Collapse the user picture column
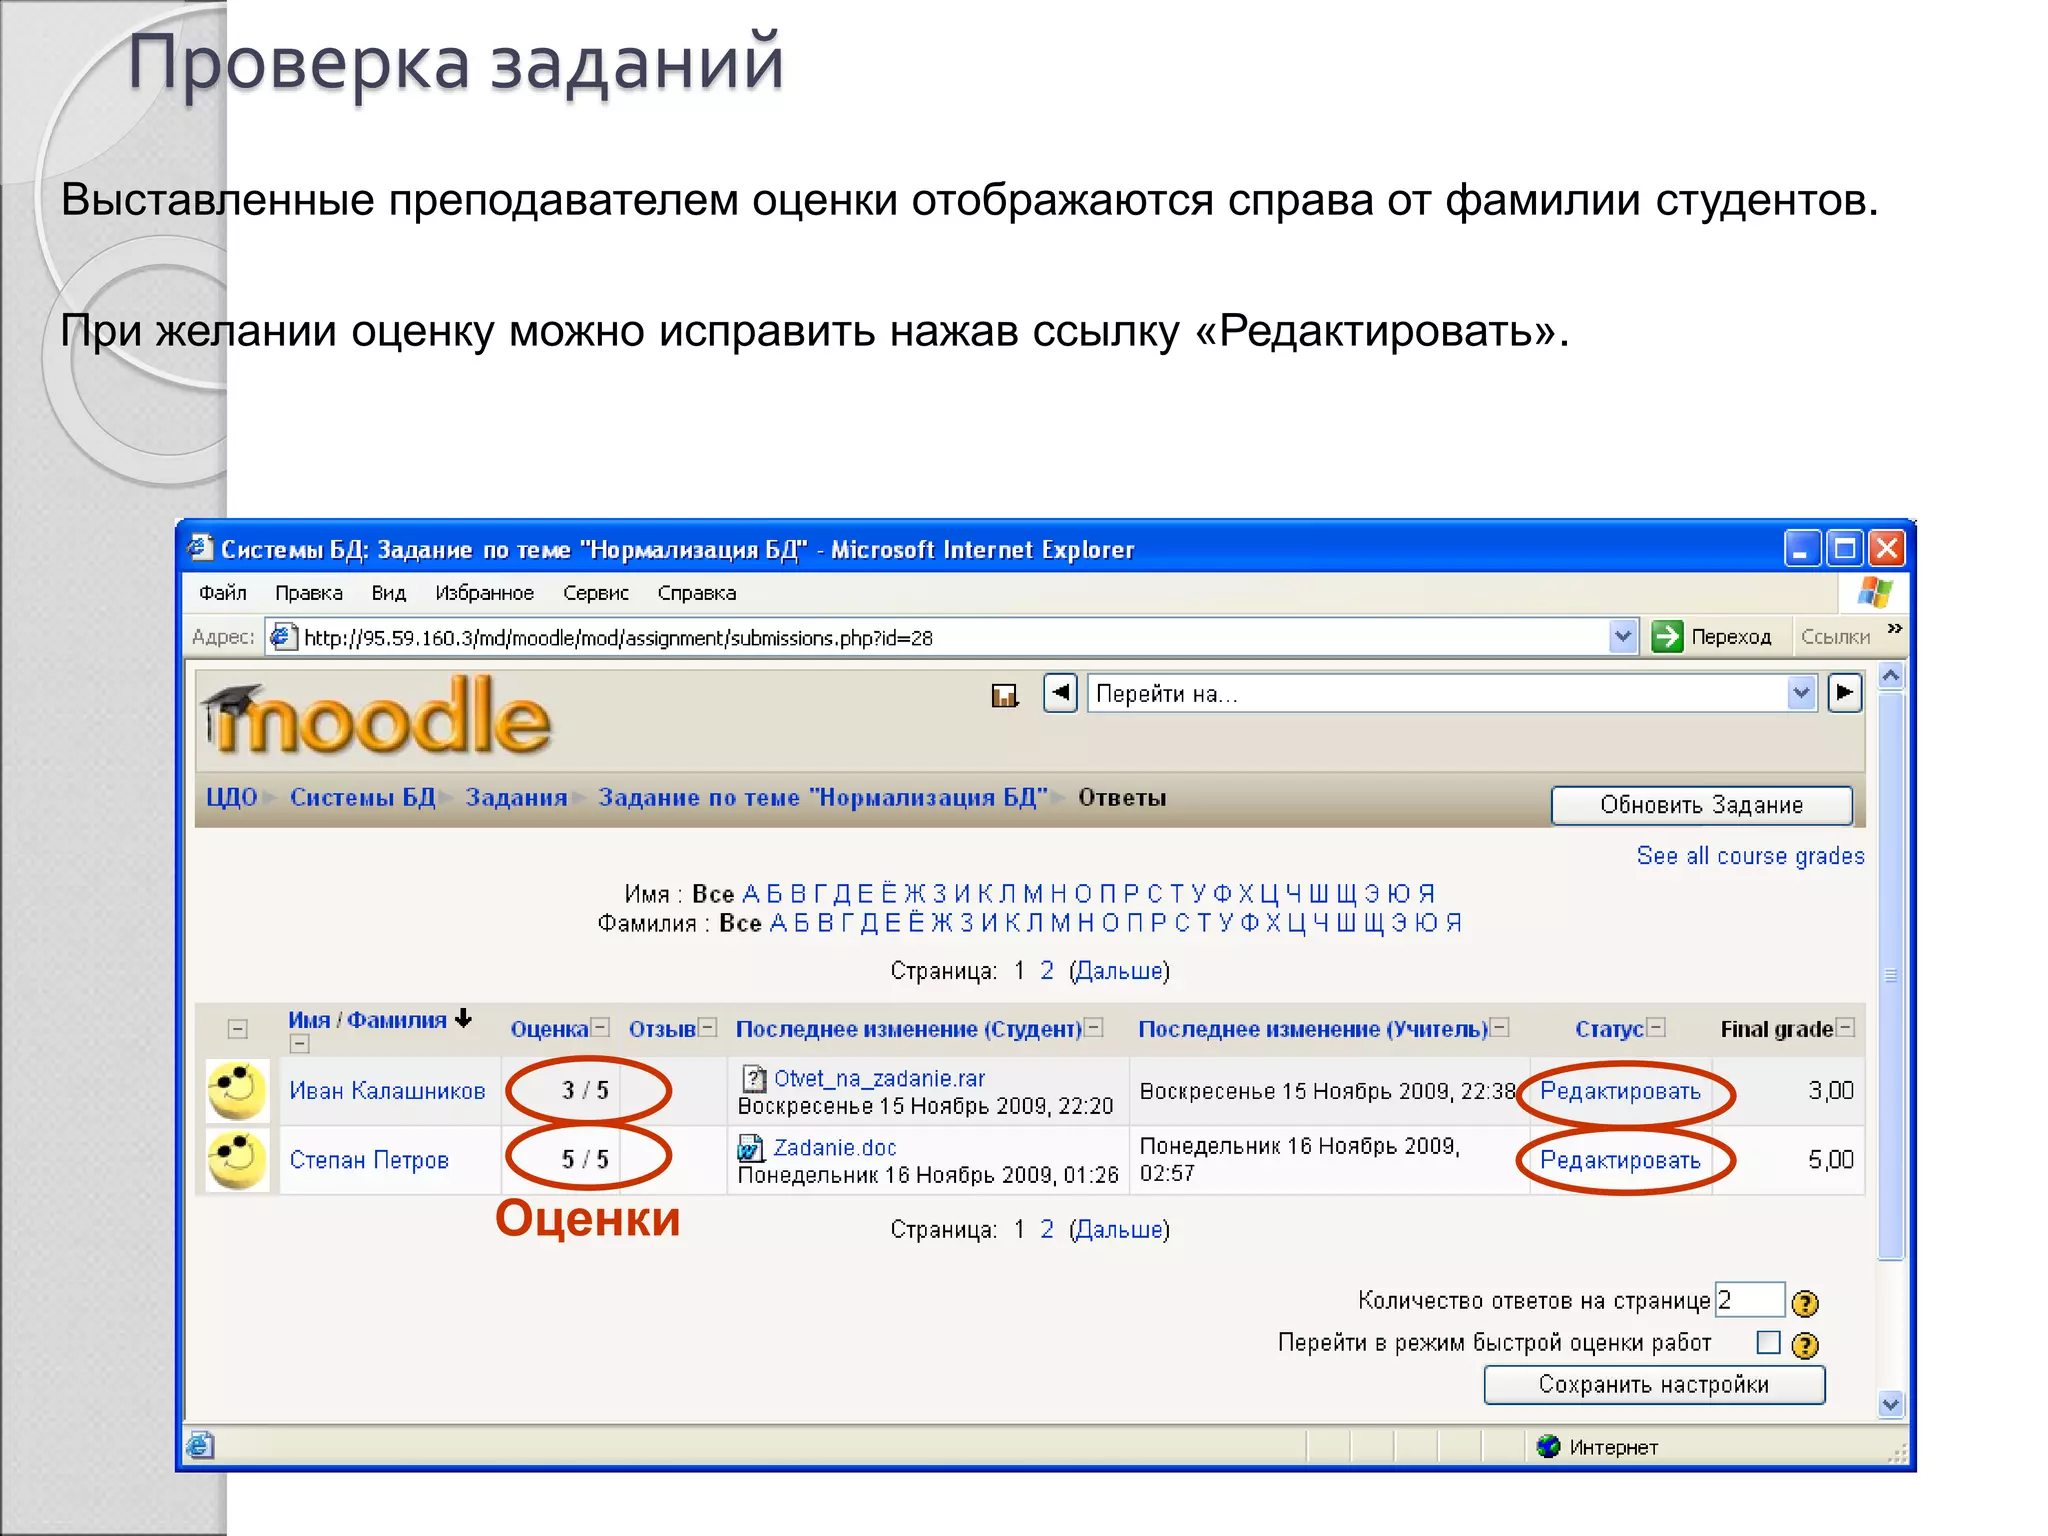 238,1029
